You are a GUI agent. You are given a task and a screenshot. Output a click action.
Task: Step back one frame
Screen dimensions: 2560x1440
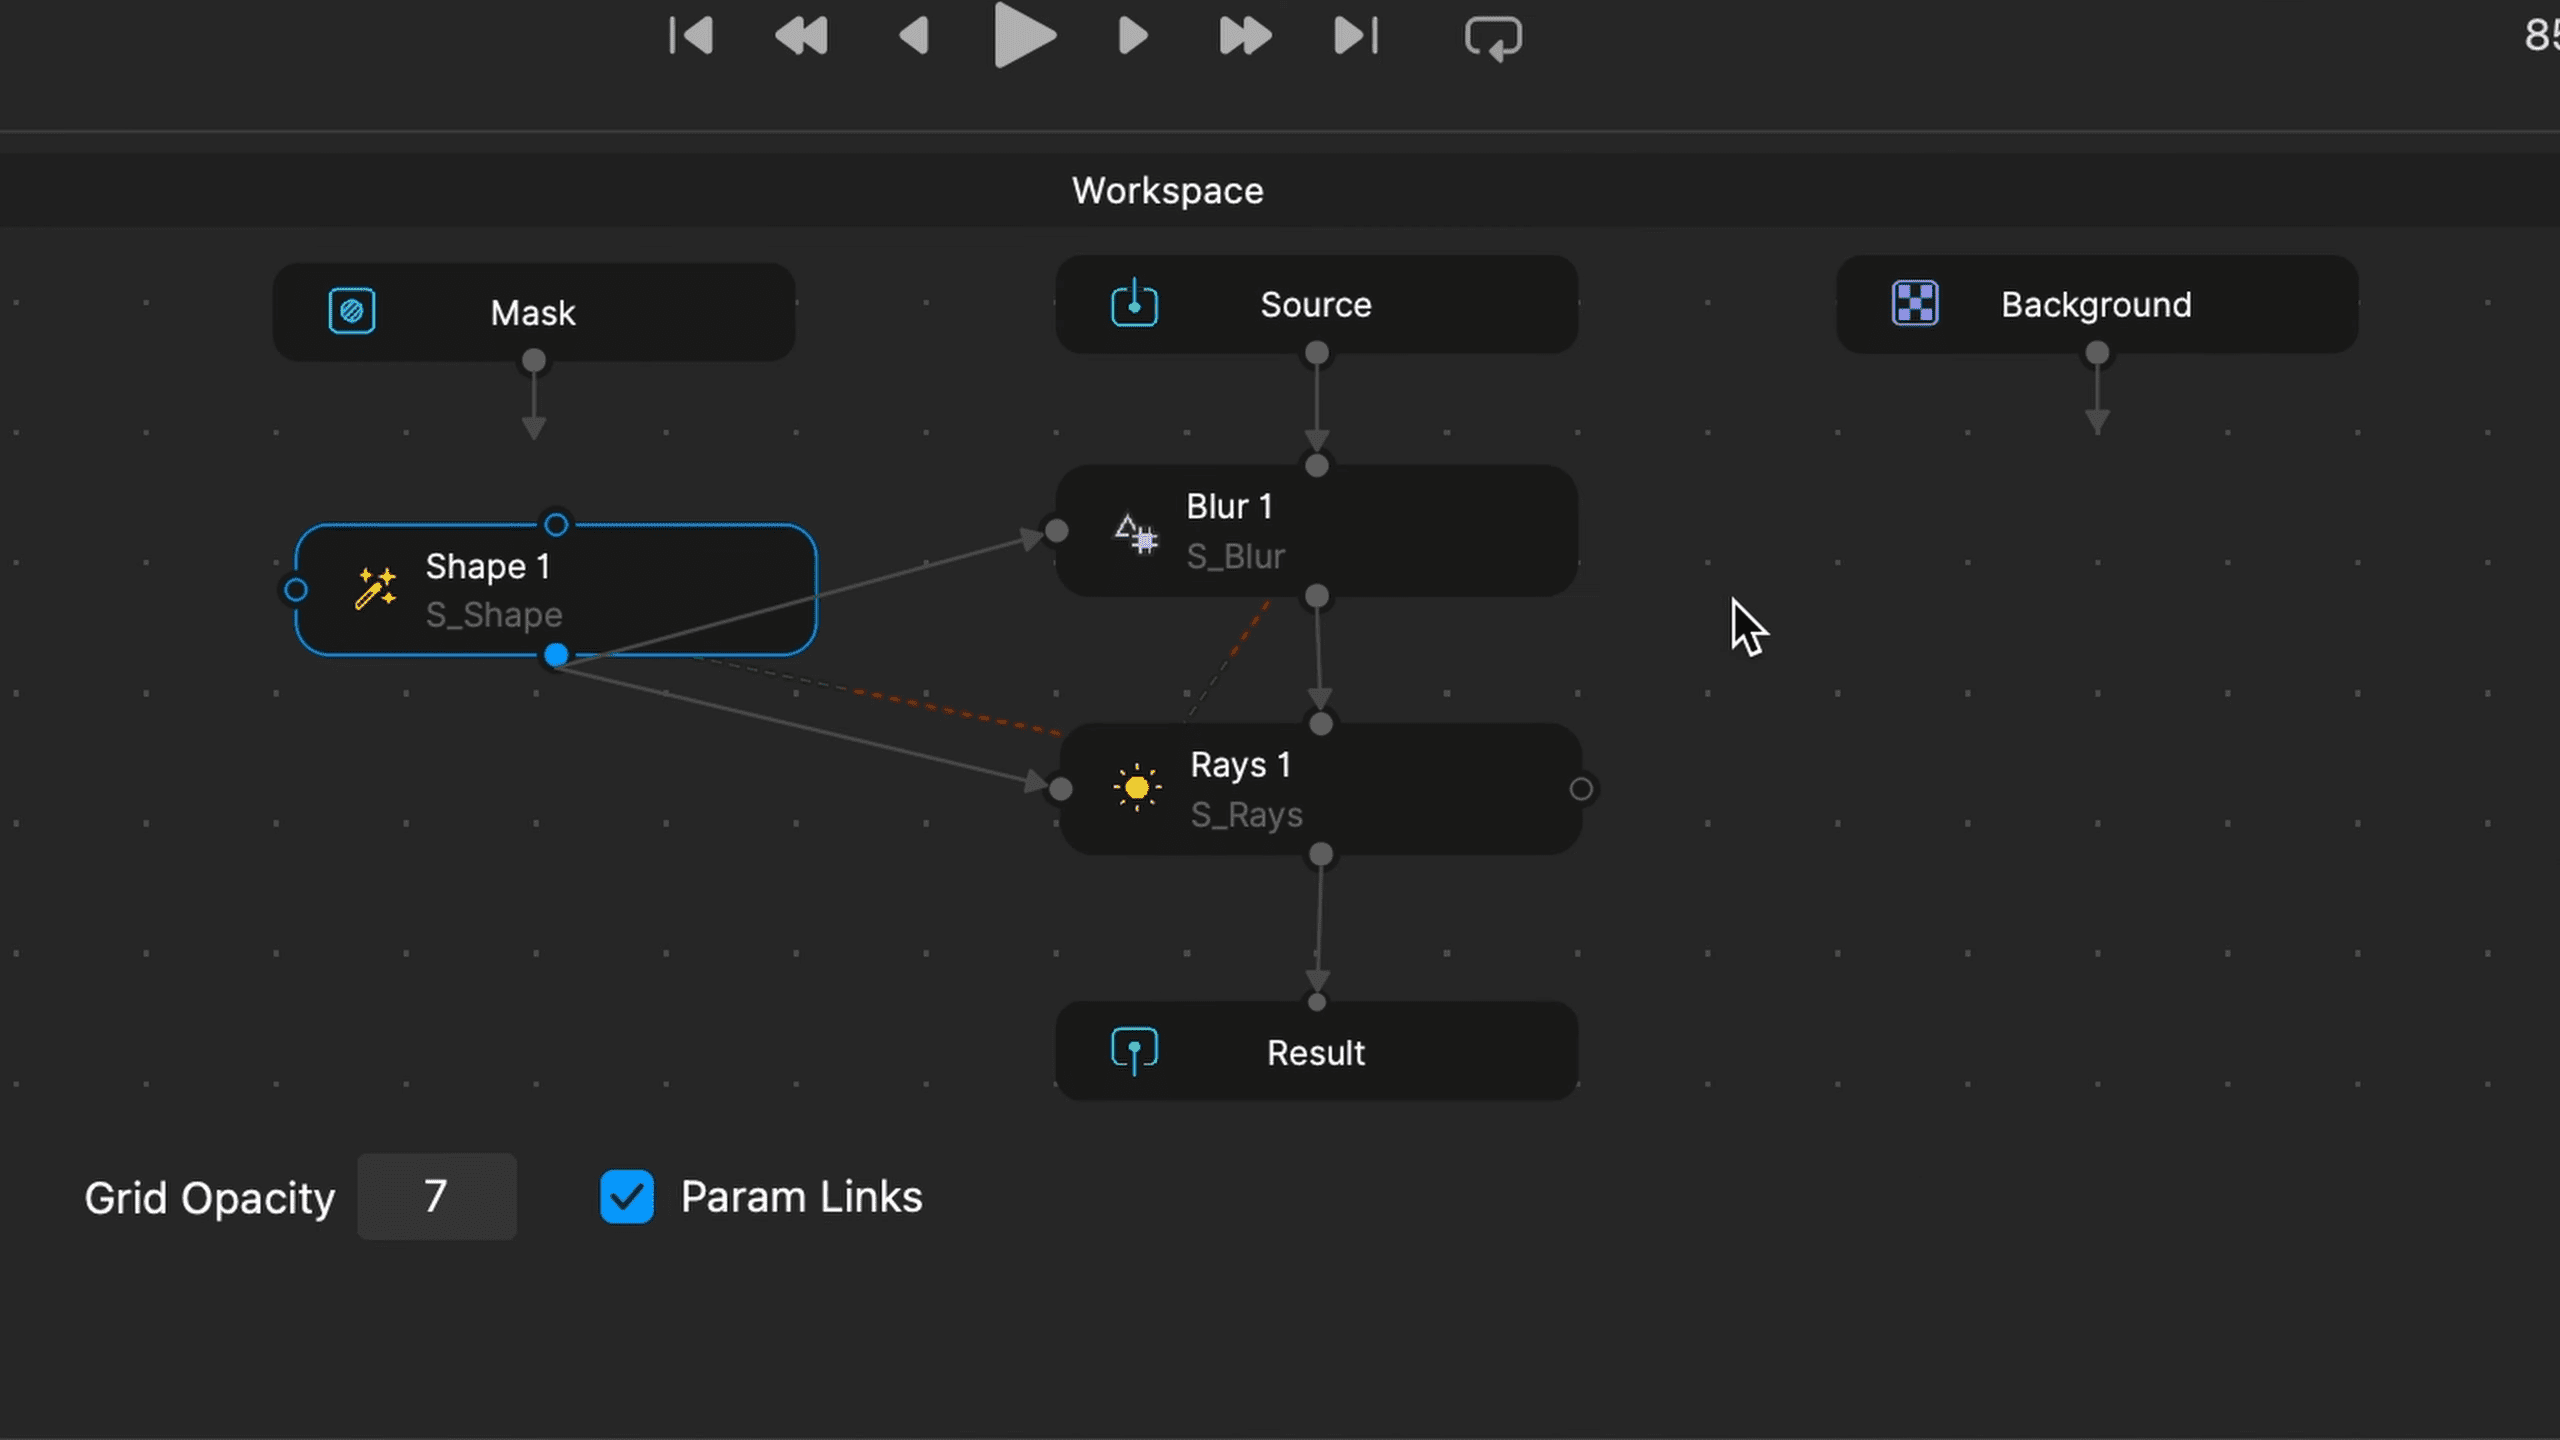pyautogui.click(x=911, y=36)
